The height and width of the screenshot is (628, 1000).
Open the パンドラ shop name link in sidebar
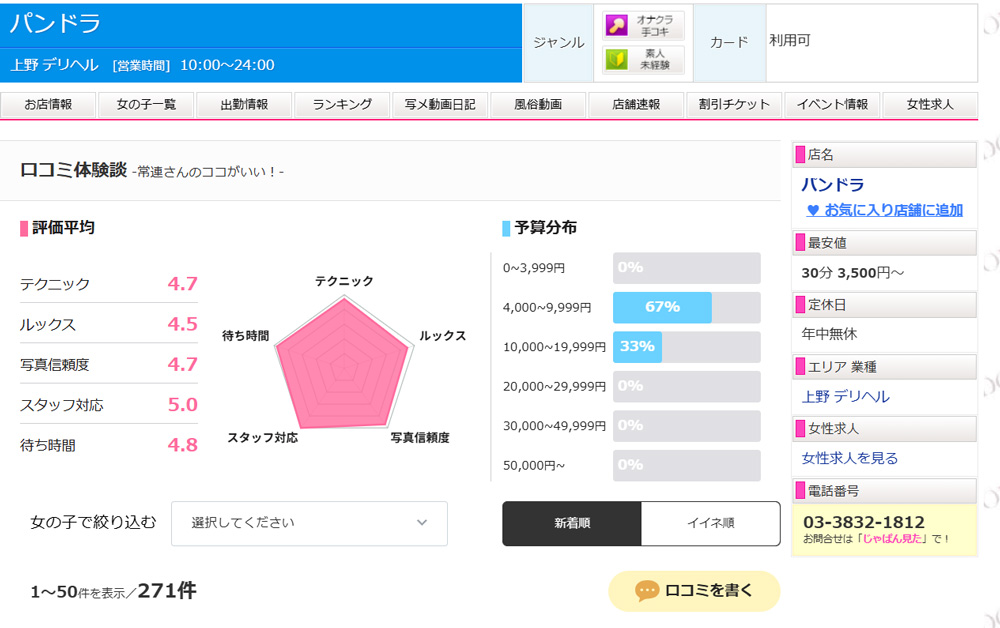pyautogui.click(x=832, y=185)
